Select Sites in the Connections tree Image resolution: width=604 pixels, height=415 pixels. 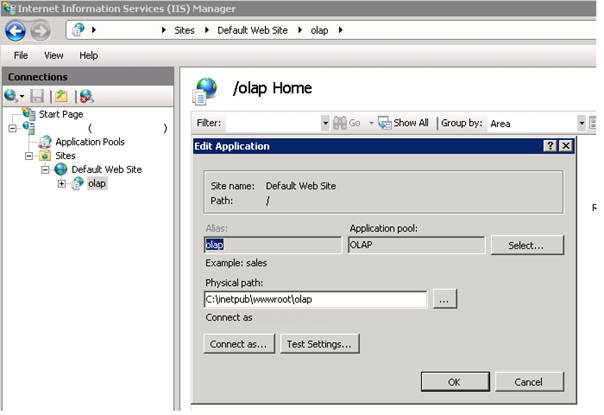pos(65,156)
